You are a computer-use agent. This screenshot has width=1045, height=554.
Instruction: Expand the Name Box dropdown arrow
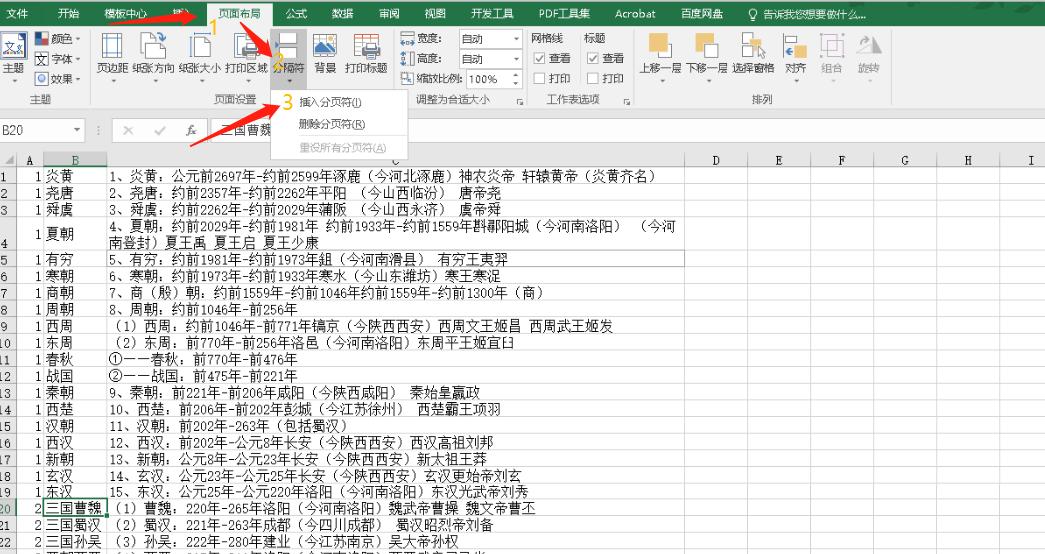tap(77, 130)
